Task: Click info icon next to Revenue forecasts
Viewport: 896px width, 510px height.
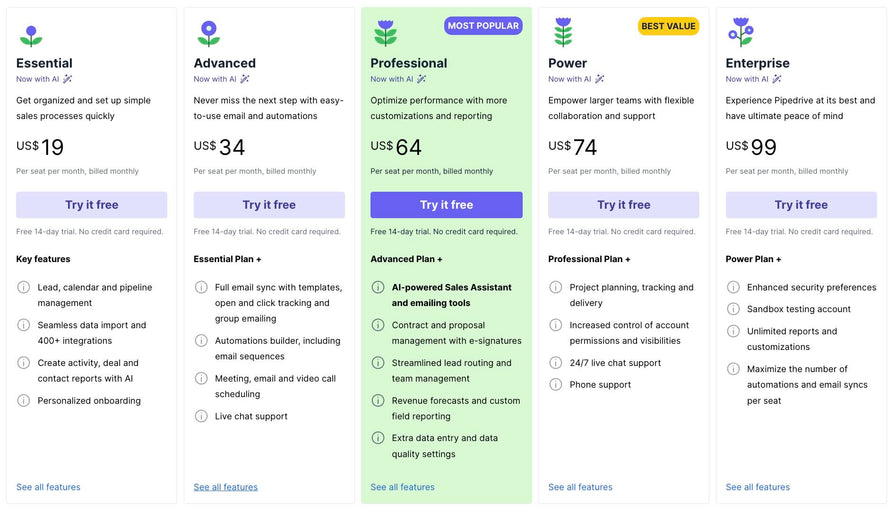Action: click(378, 401)
